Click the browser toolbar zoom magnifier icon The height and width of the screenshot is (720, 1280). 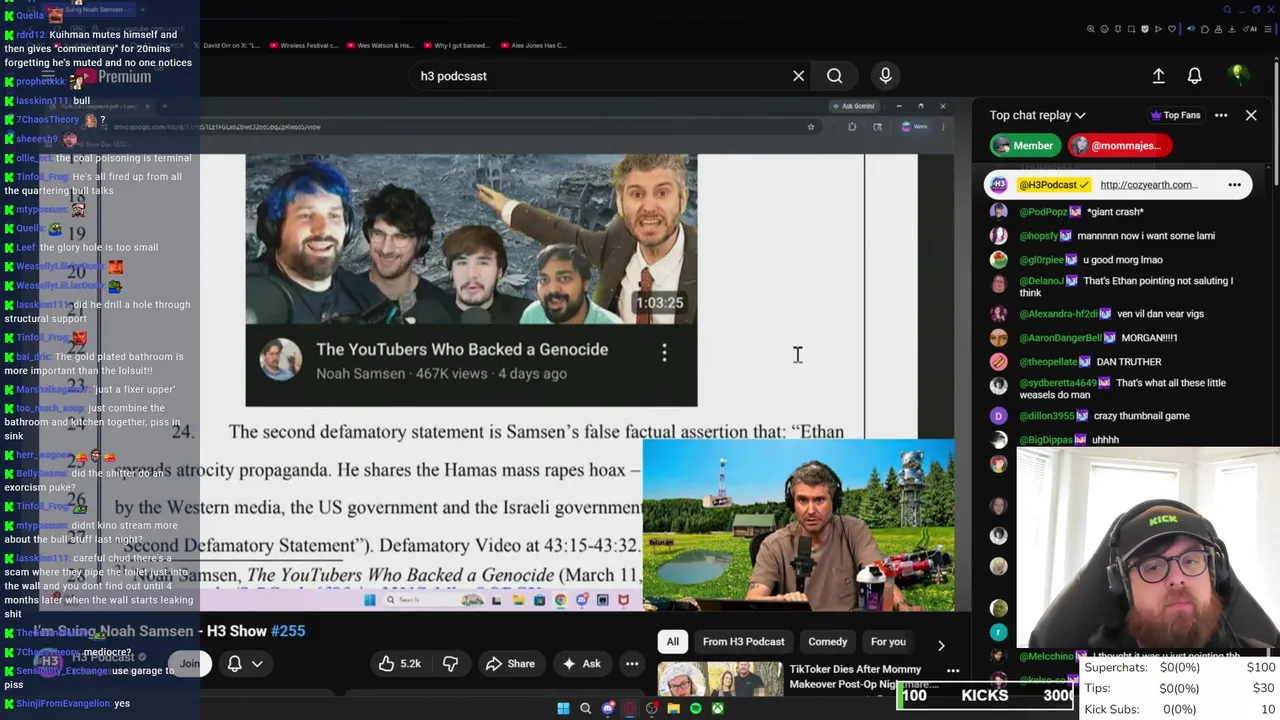[x=1091, y=29]
